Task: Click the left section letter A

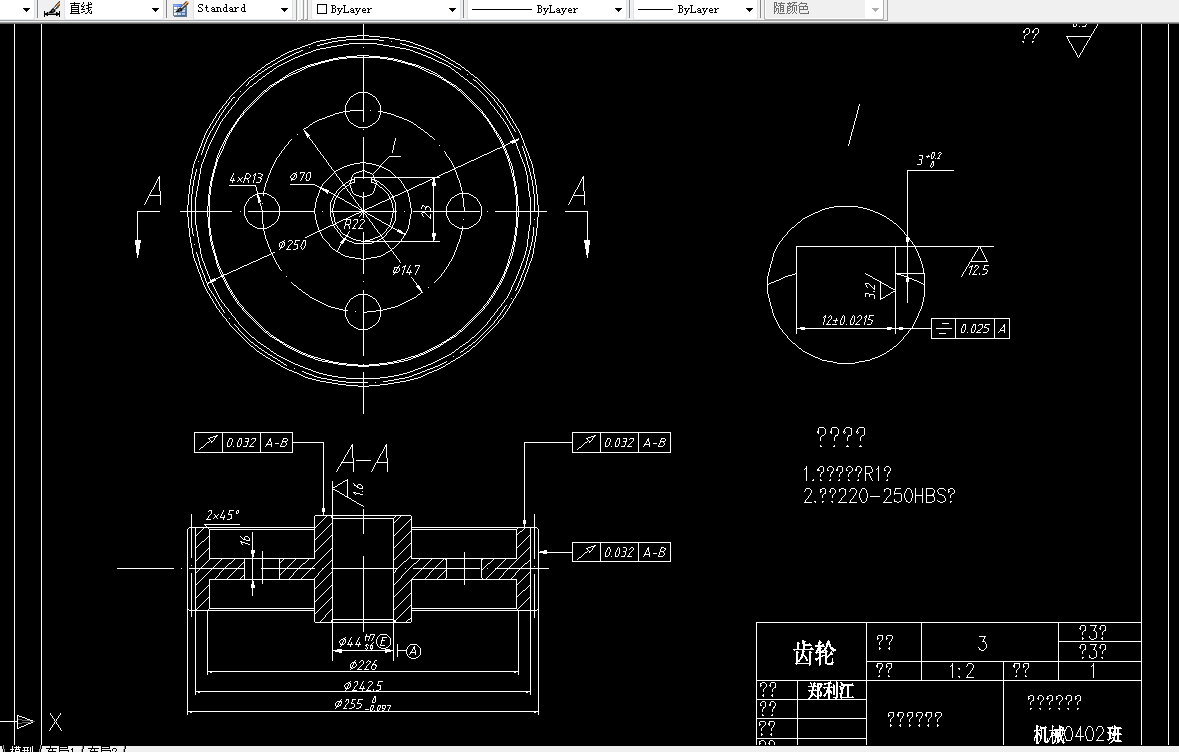Action: pos(153,191)
